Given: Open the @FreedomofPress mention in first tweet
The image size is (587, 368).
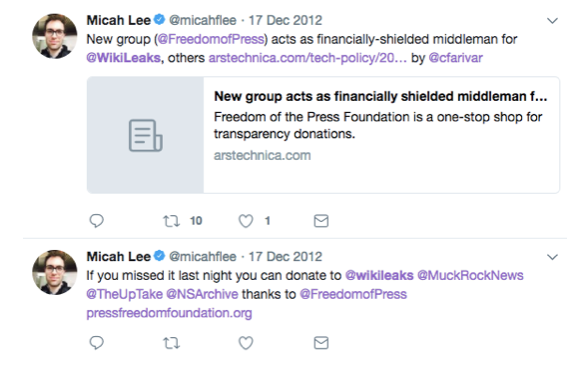Looking at the screenshot, I should (x=211, y=39).
